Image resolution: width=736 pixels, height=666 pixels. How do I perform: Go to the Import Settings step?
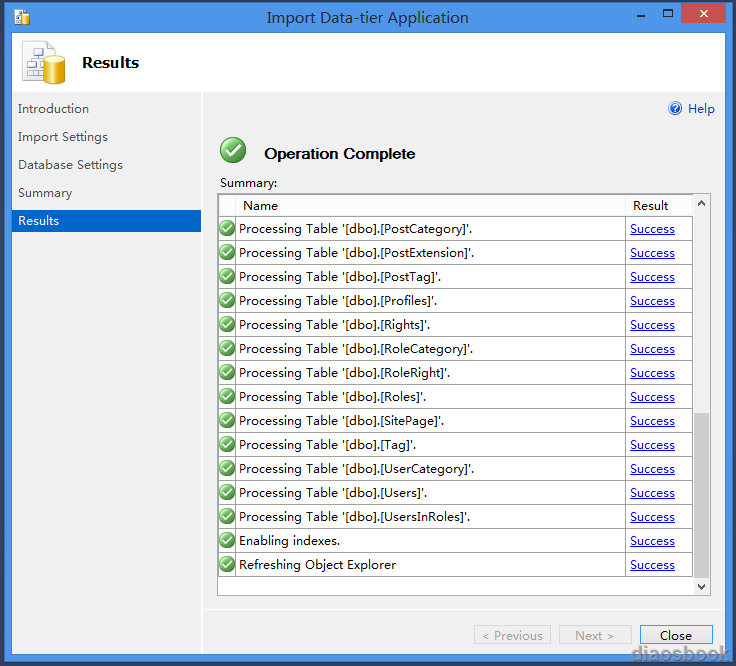(63, 137)
